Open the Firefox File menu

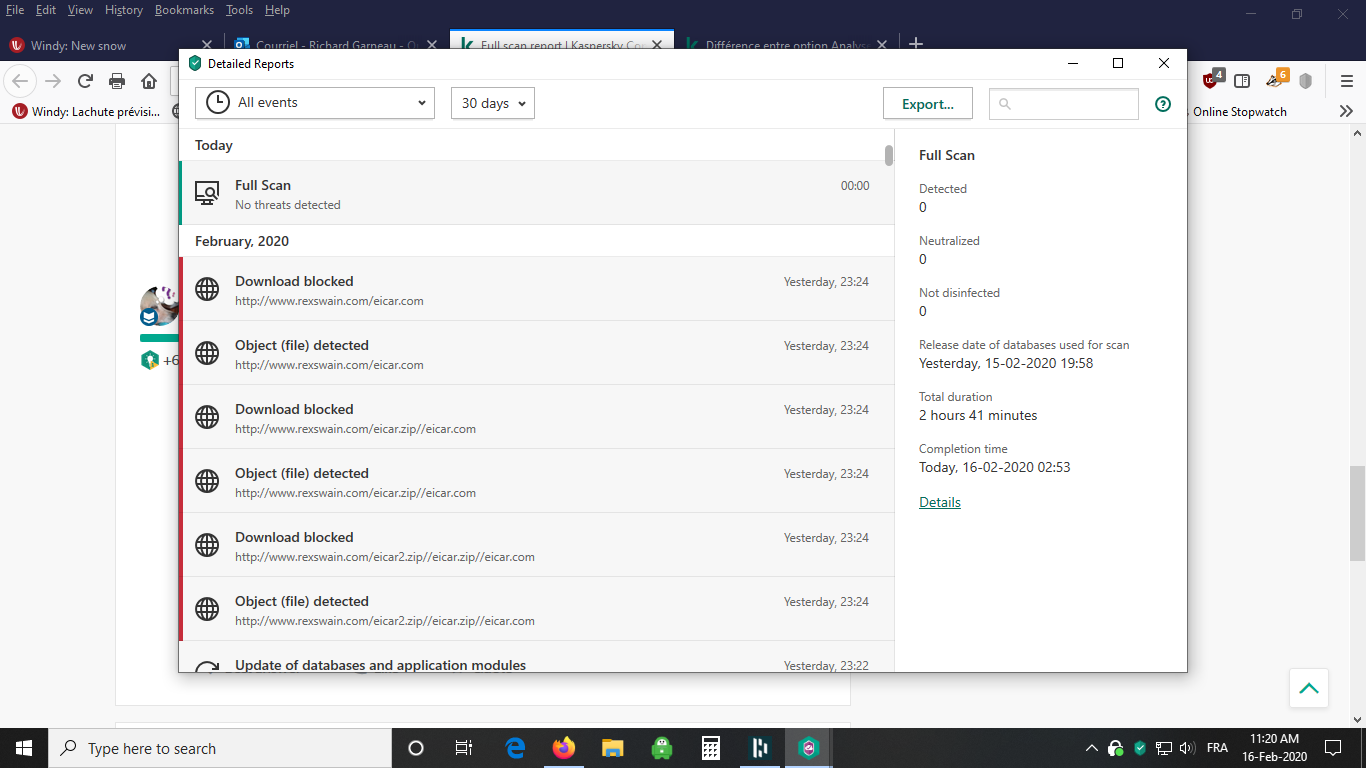15,10
